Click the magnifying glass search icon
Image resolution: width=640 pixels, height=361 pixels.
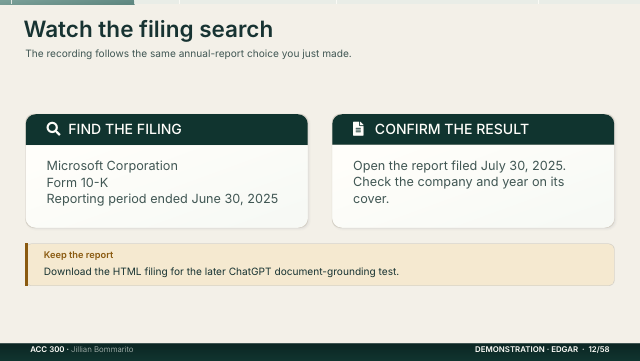53,129
